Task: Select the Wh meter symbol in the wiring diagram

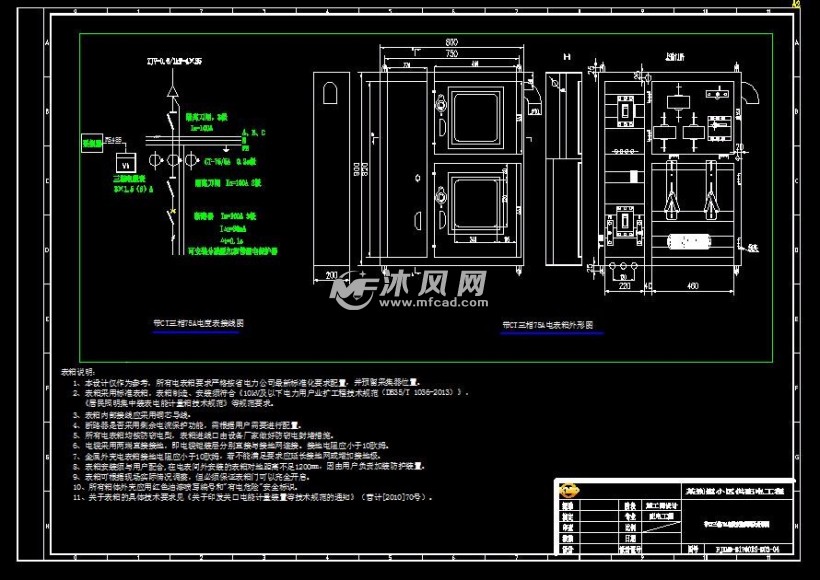Action: [x=126, y=163]
